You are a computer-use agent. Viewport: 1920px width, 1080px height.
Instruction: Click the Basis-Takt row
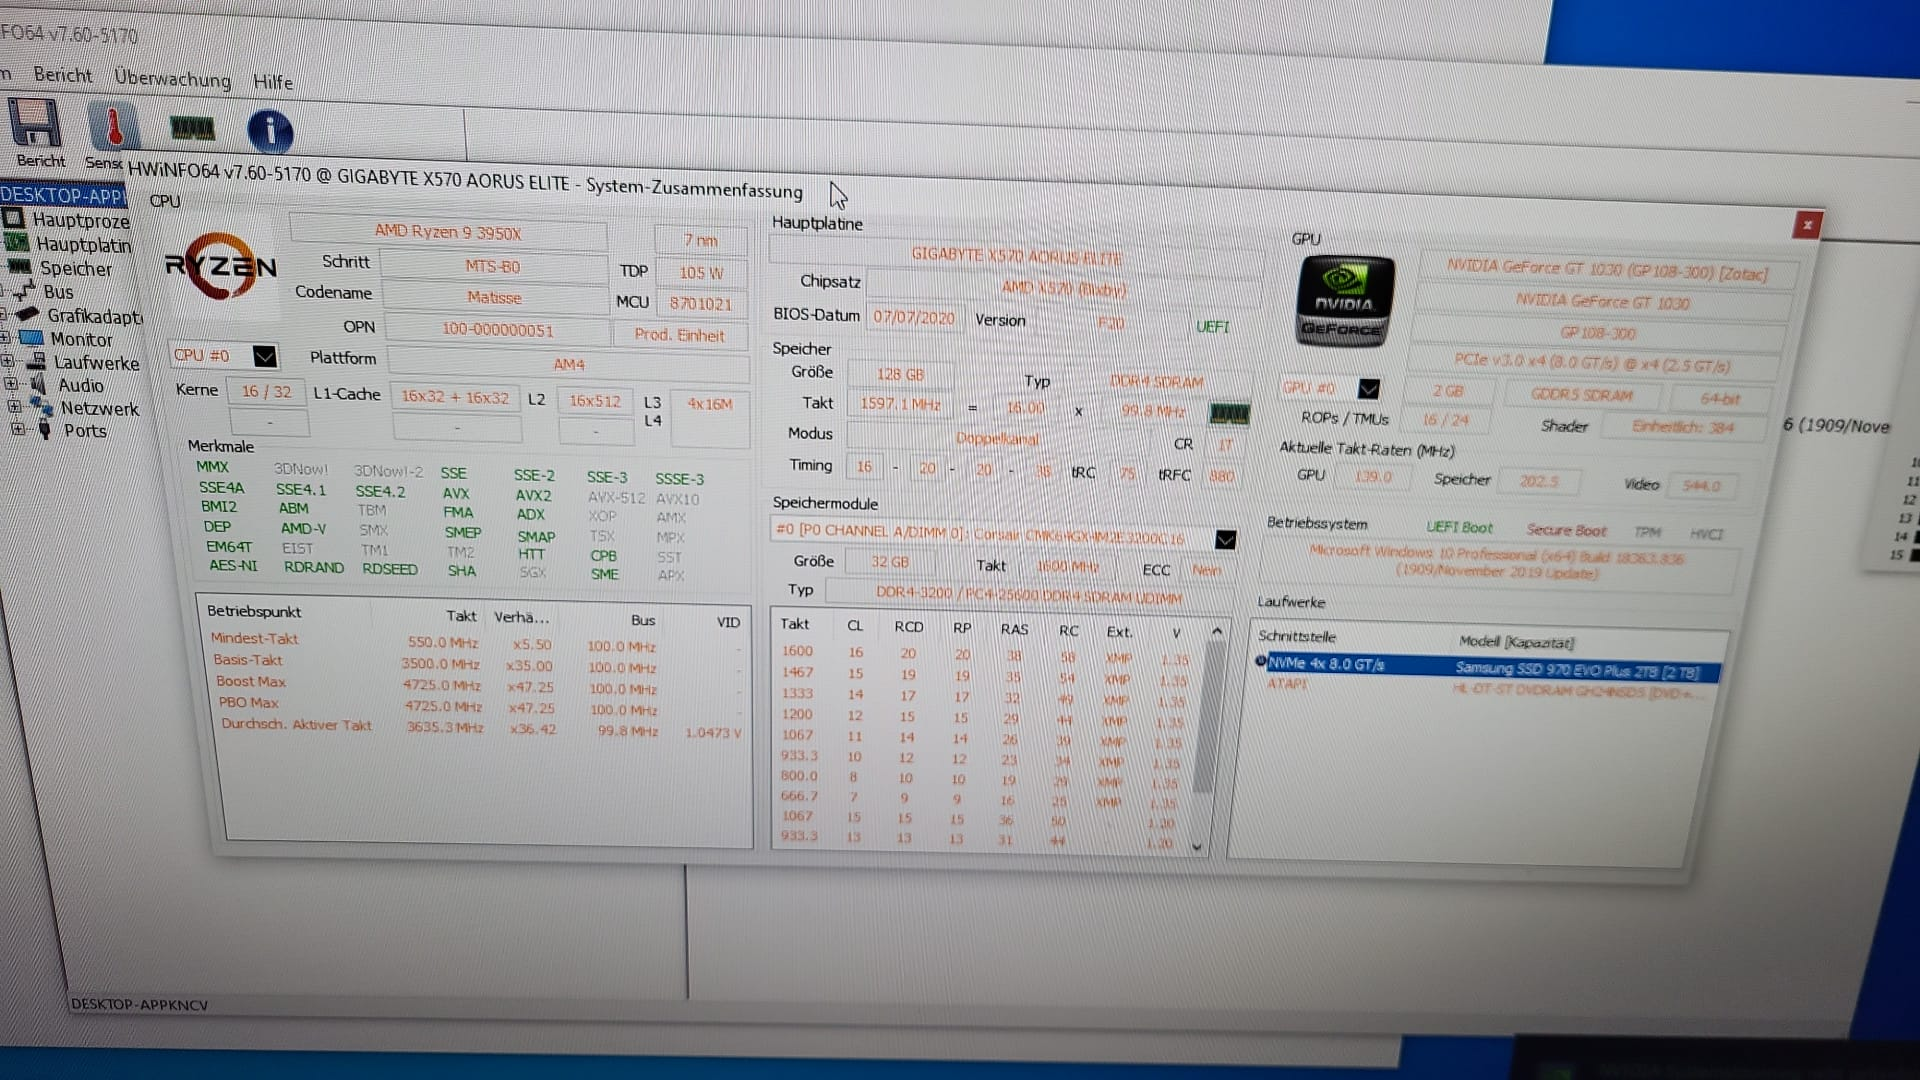click(478, 664)
